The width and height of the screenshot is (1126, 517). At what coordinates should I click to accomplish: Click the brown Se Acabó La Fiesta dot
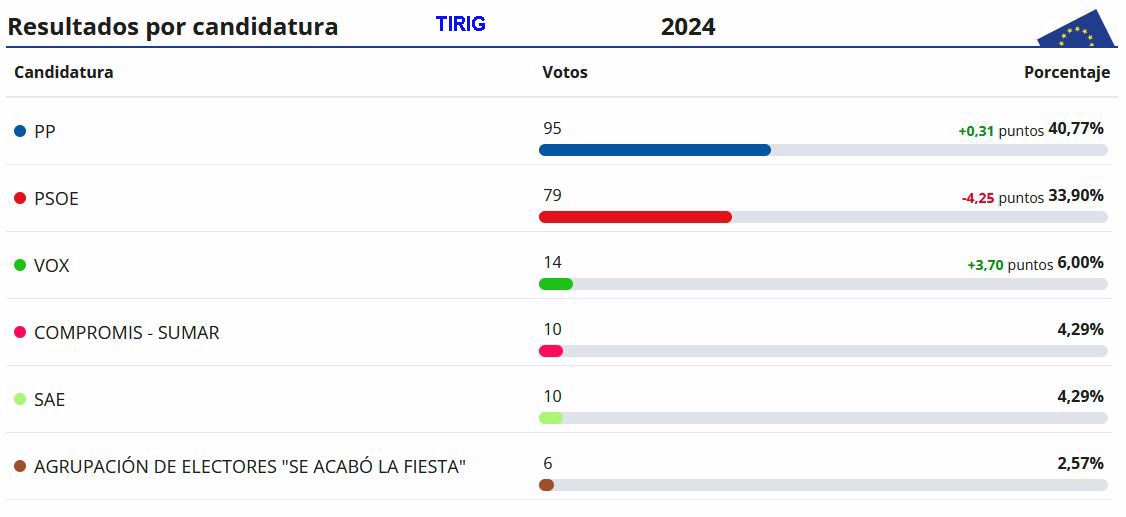coord(20,467)
